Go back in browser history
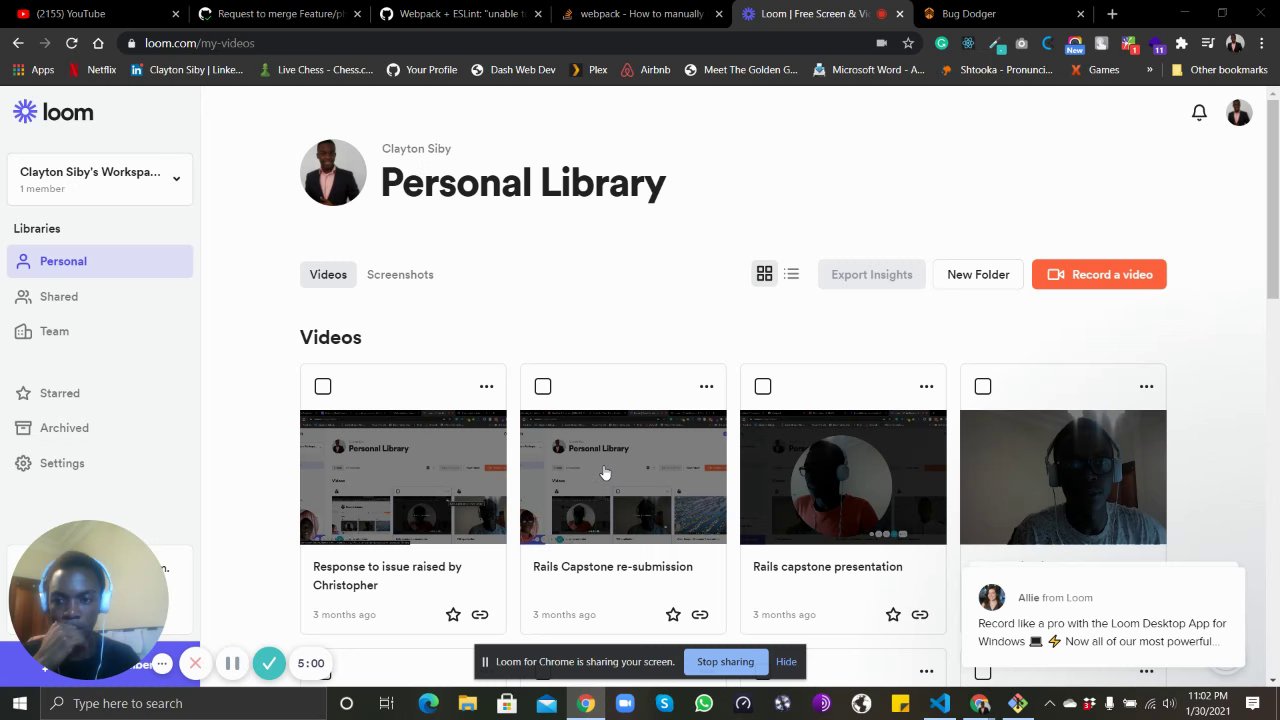The height and width of the screenshot is (720, 1280). point(18,43)
